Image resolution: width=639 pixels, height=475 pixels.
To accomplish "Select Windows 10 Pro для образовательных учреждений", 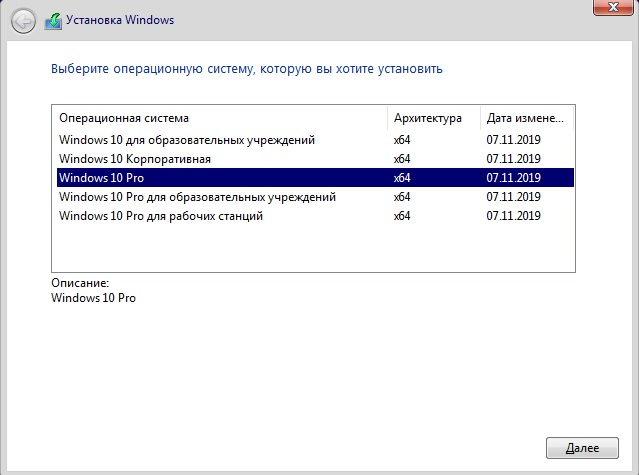I will pos(315,197).
